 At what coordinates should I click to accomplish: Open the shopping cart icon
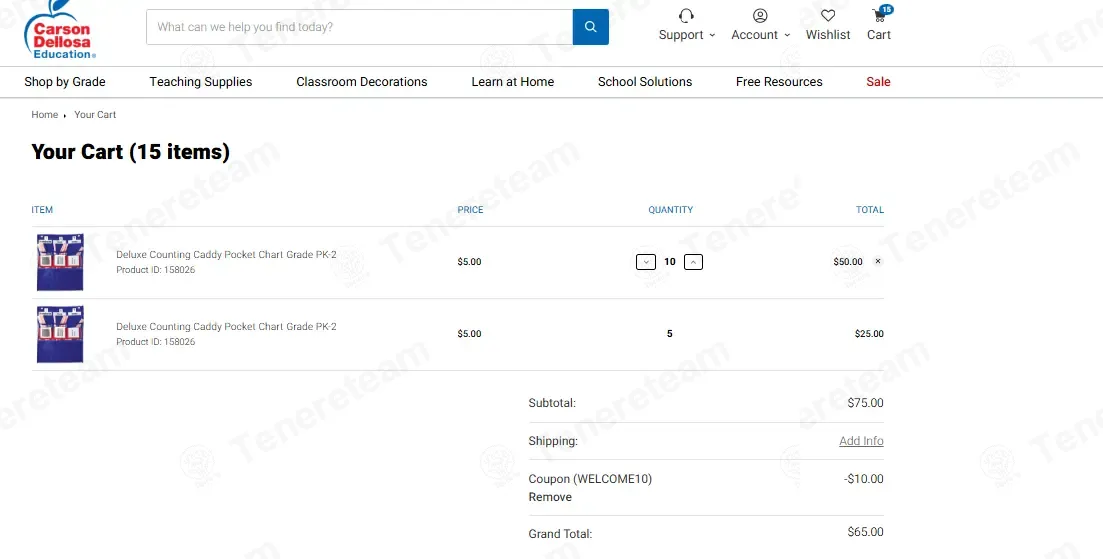coord(879,15)
